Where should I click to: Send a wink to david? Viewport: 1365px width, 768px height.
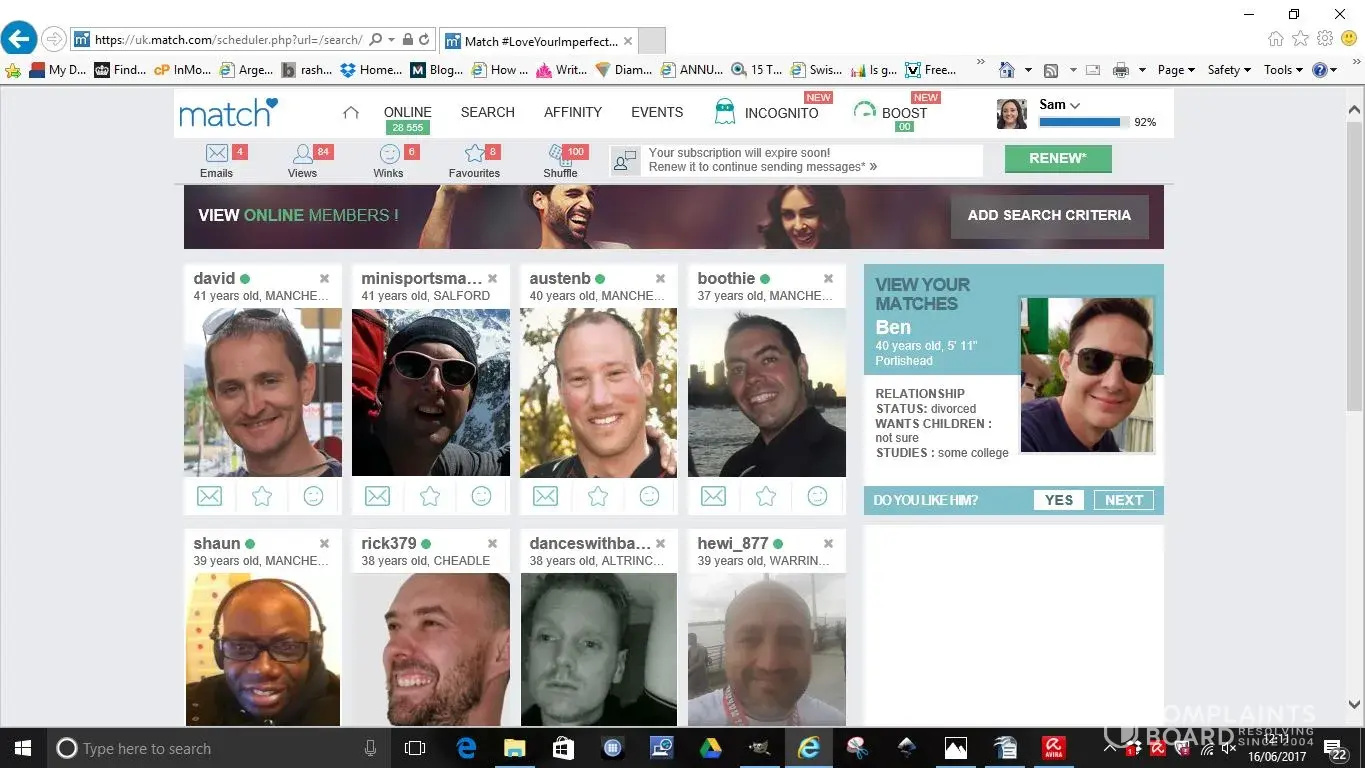tap(314, 496)
